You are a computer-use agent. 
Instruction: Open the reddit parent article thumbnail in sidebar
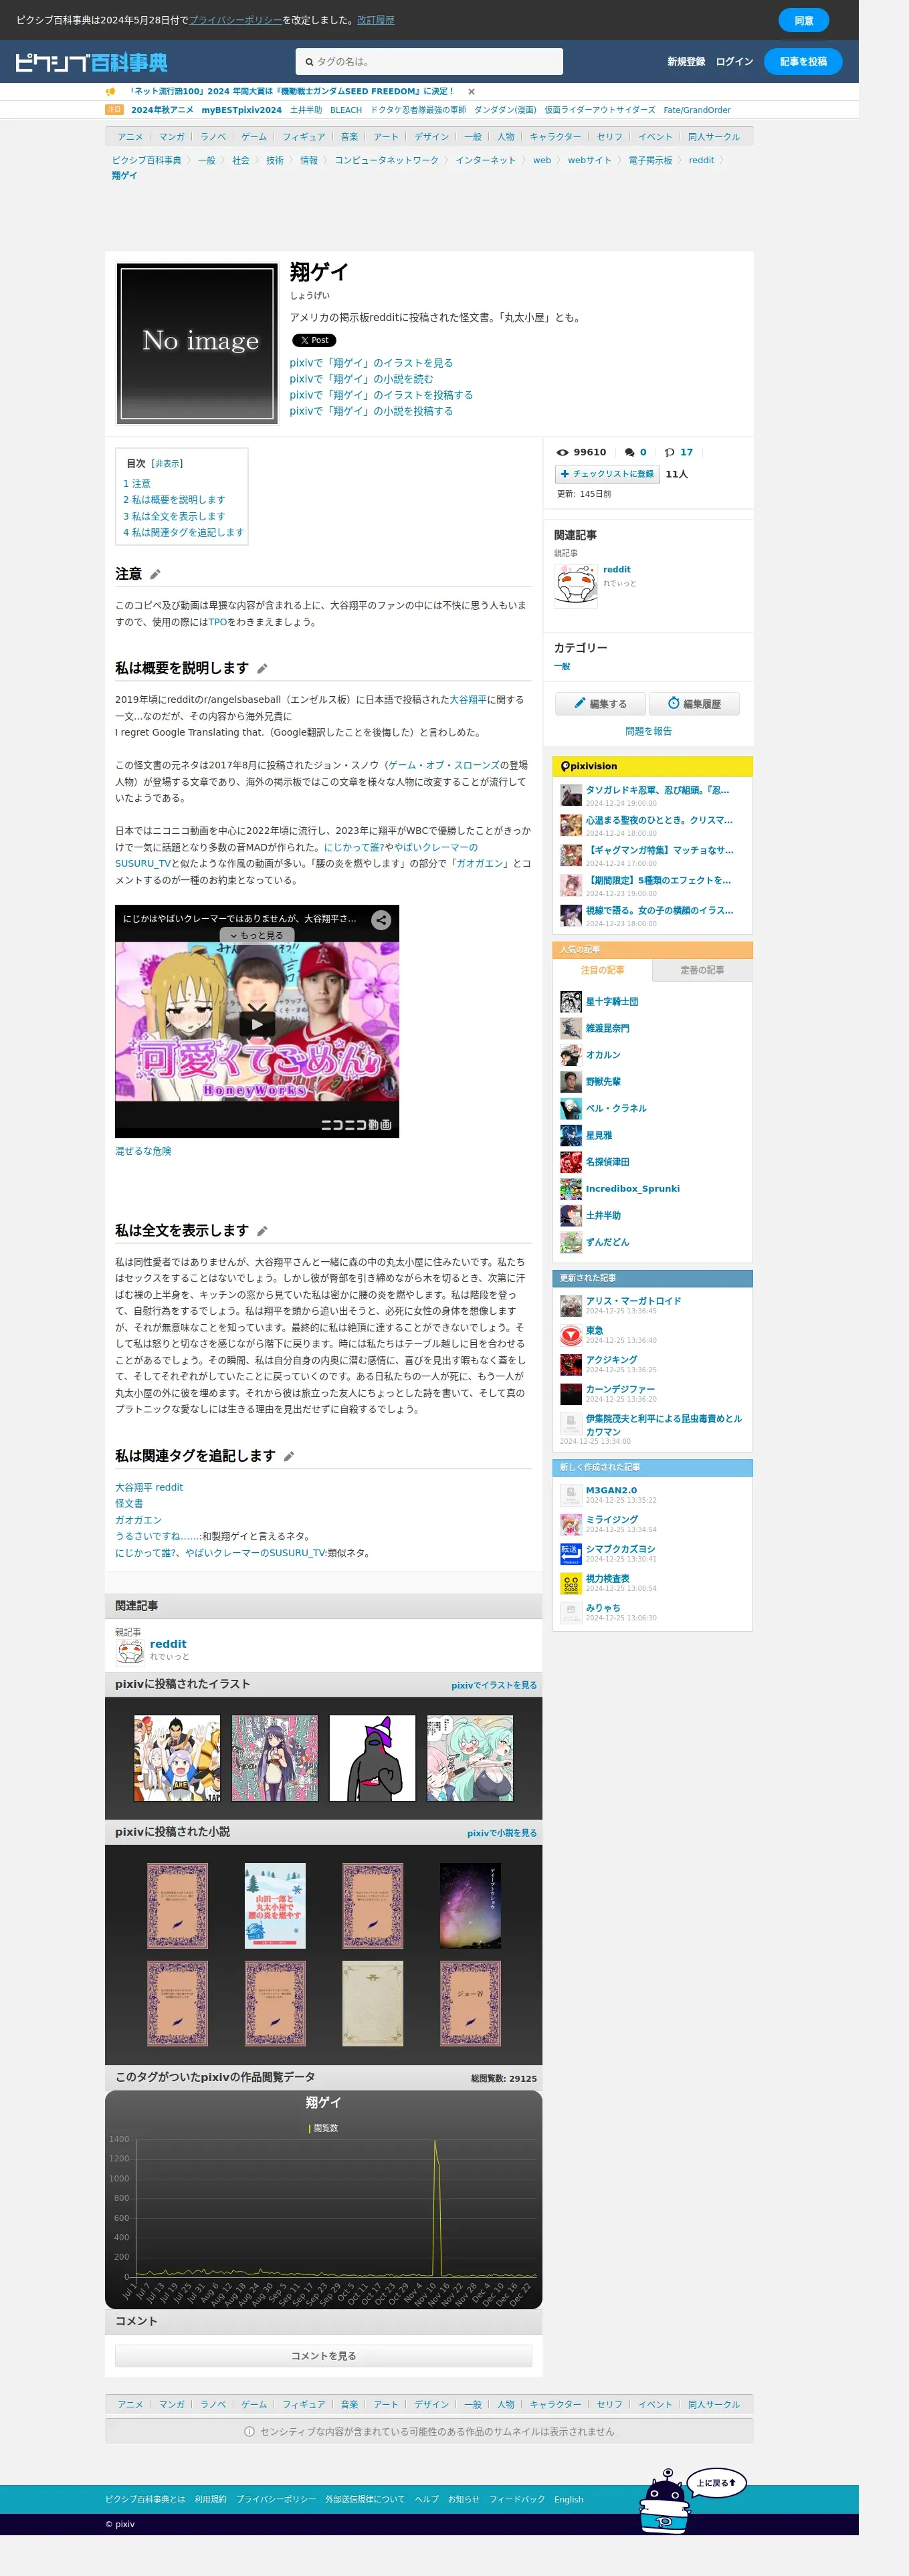(x=576, y=586)
